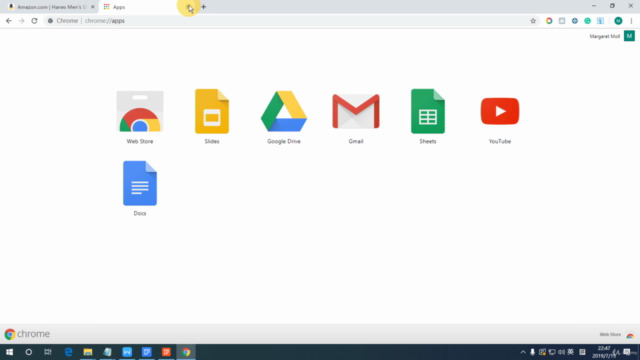Open Cortana search circle on taskbar
Screen dimensions: 640x360
tap(29, 352)
